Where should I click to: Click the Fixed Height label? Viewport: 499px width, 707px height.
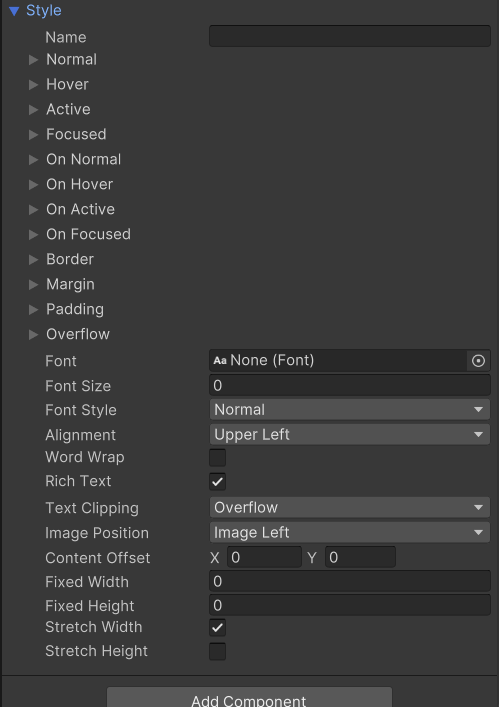click(x=90, y=606)
